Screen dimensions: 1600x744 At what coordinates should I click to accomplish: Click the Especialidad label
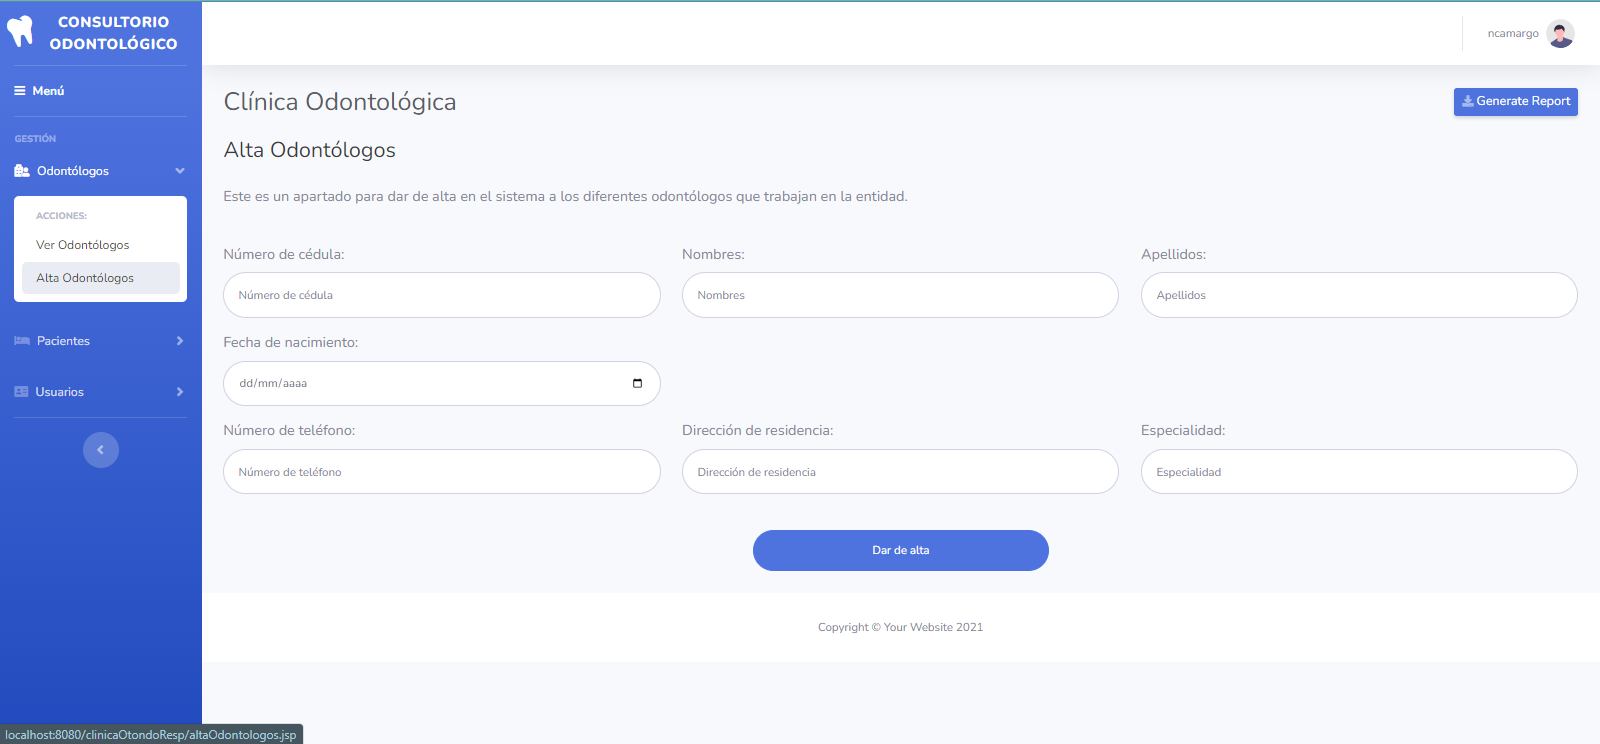[x=1183, y=431]
